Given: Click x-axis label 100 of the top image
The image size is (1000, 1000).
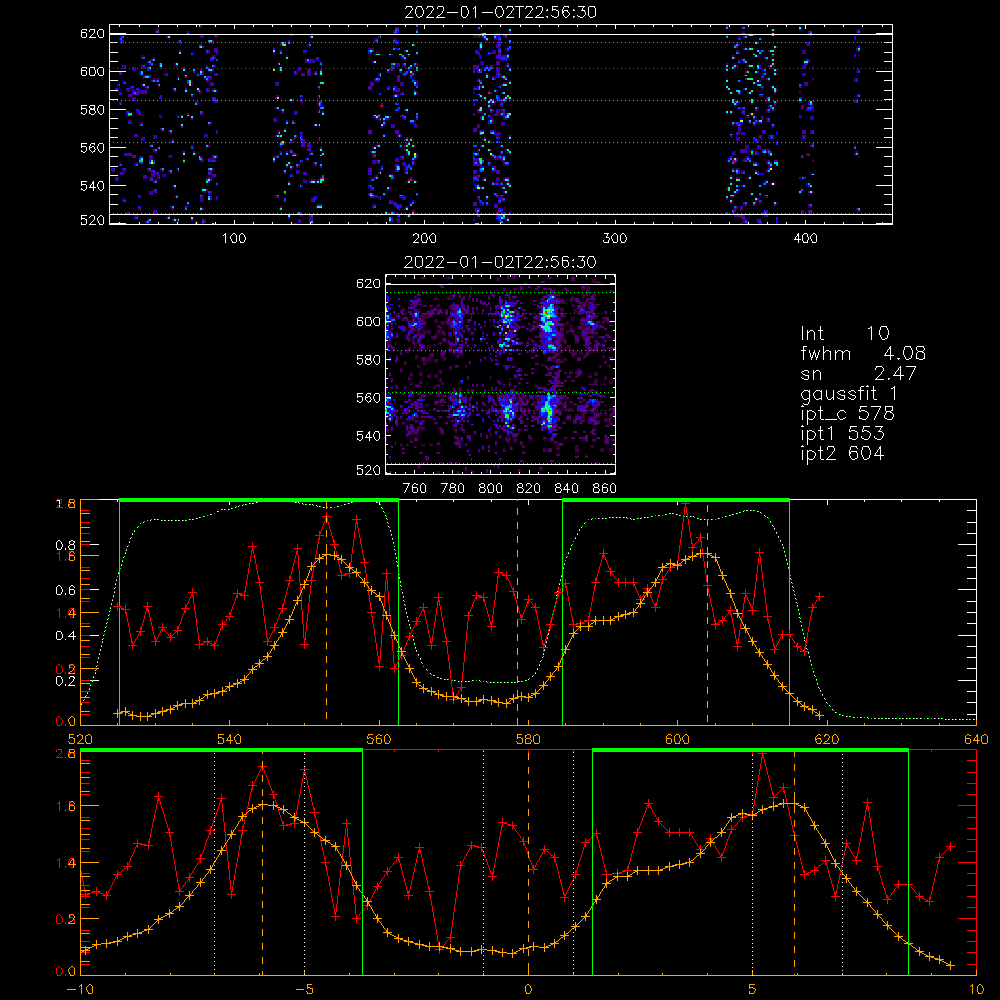Looking at the screenshot, I should pos(234,239).
